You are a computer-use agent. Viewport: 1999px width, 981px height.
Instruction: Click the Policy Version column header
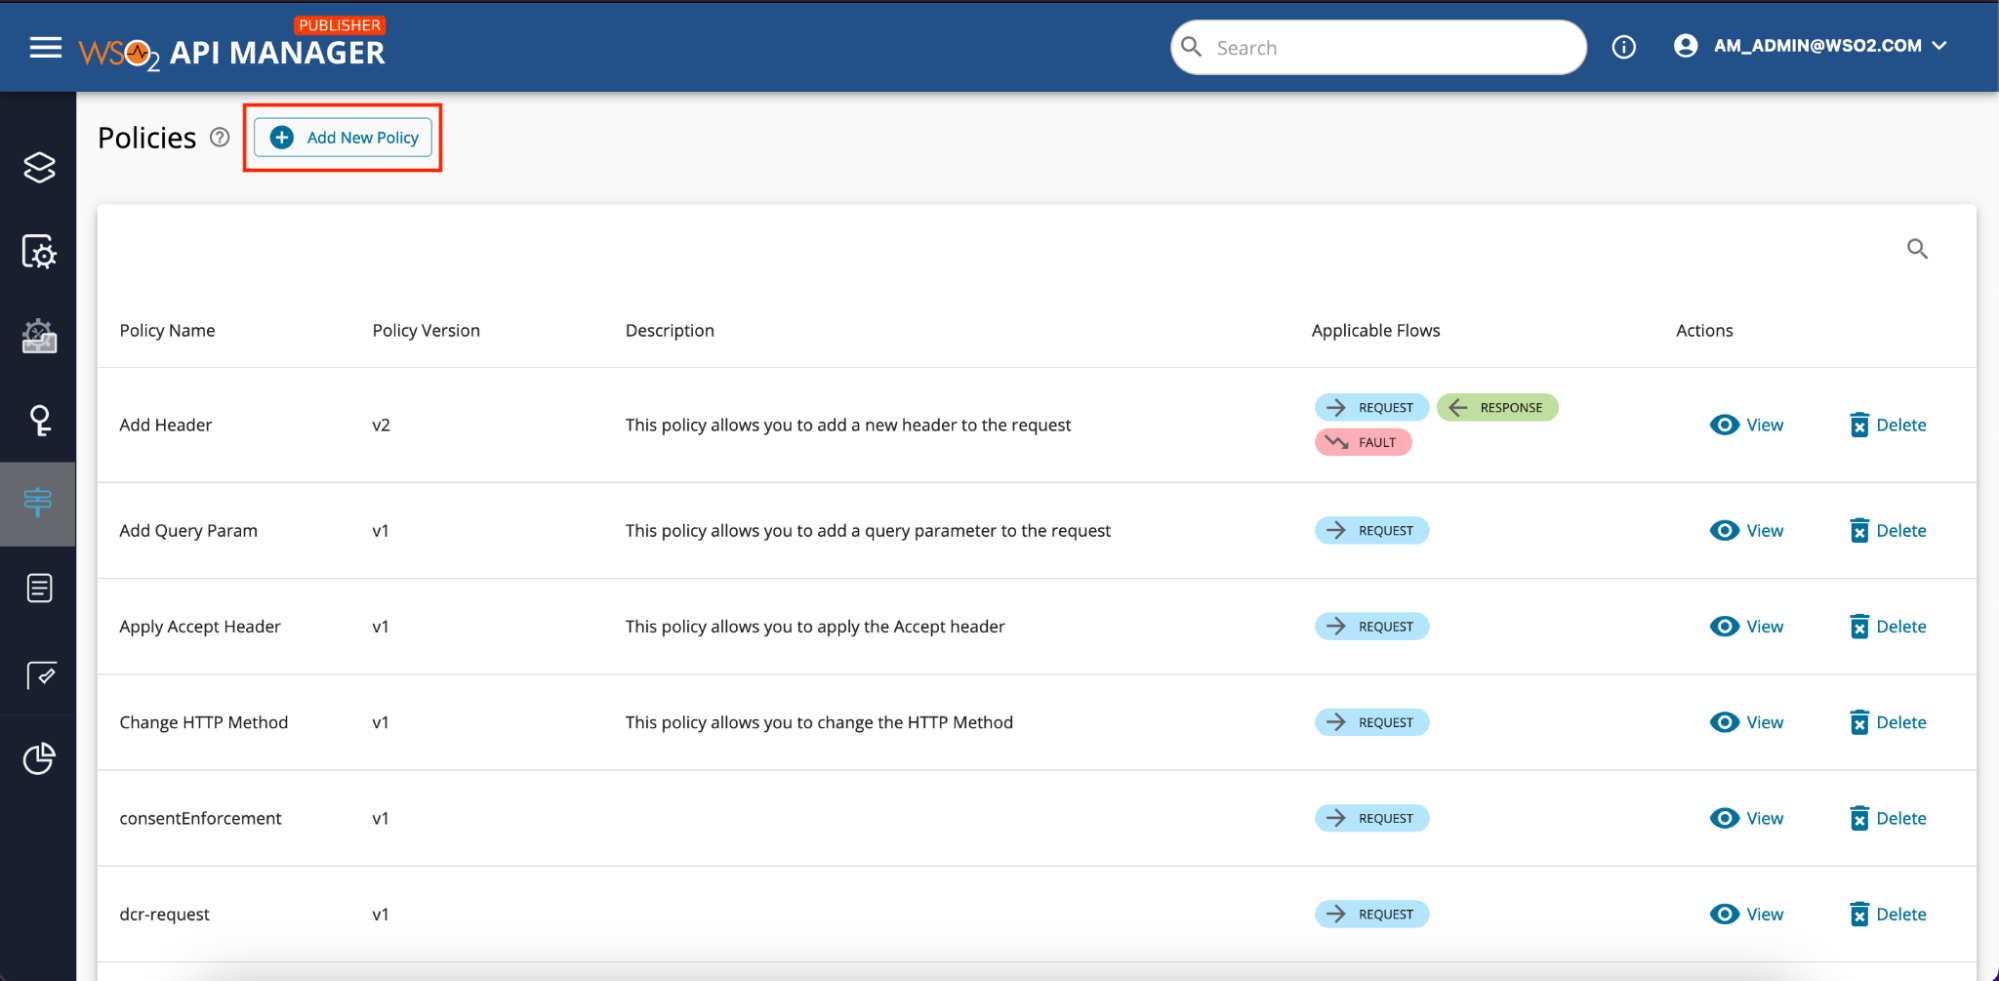tap(426, 331)
